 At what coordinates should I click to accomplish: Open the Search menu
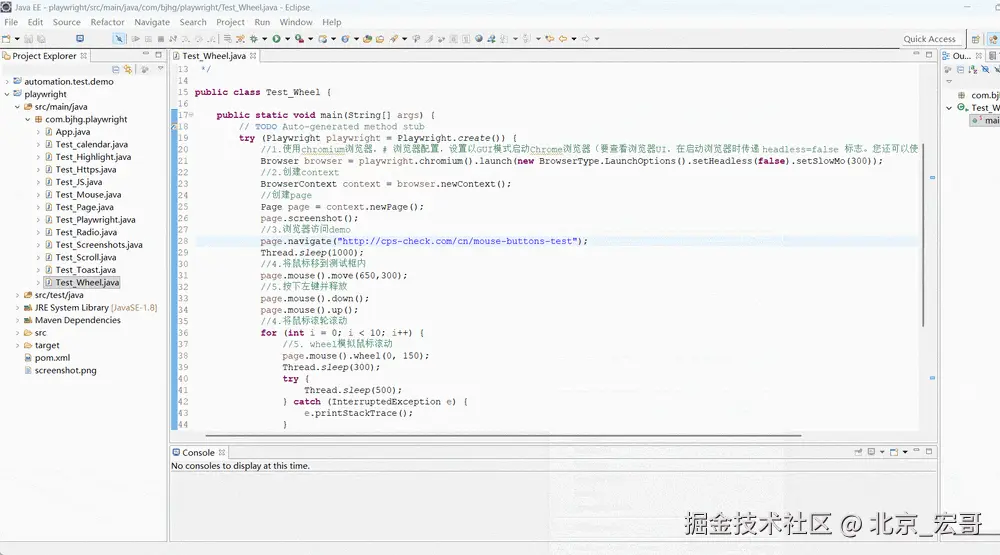[x=193, y=22]
